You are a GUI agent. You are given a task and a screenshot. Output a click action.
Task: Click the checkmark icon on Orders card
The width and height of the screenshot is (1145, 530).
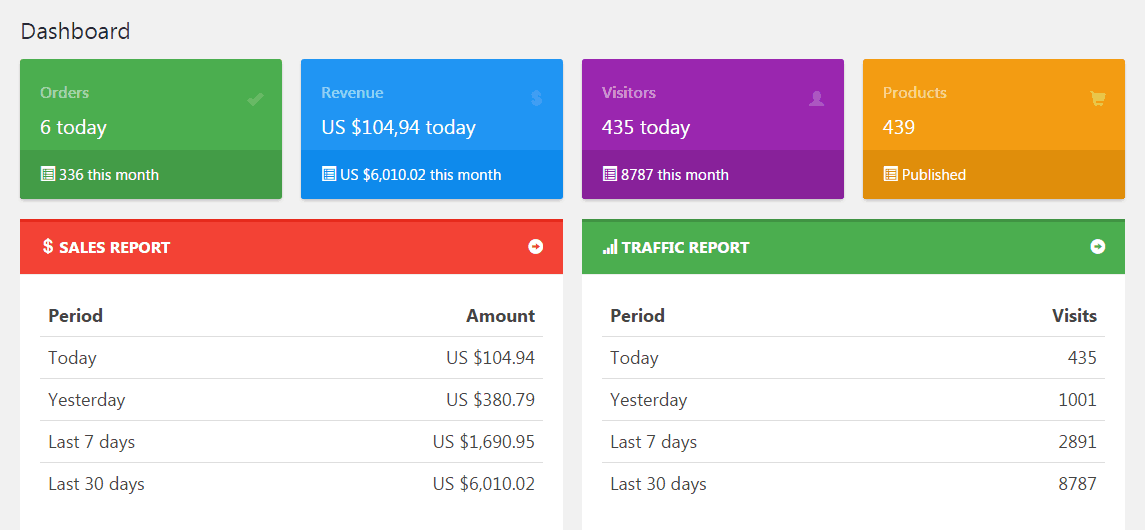tap(255, 99)
